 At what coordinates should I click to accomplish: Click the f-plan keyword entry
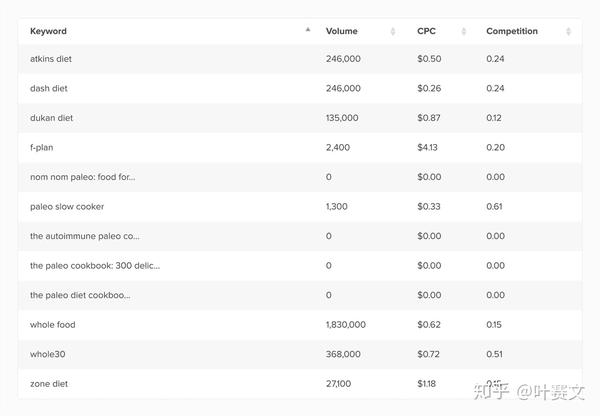pyautogui.click(x=41, y=147)
